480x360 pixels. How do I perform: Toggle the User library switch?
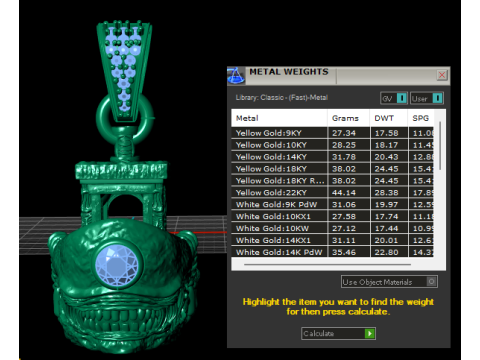tap(427, 98)
